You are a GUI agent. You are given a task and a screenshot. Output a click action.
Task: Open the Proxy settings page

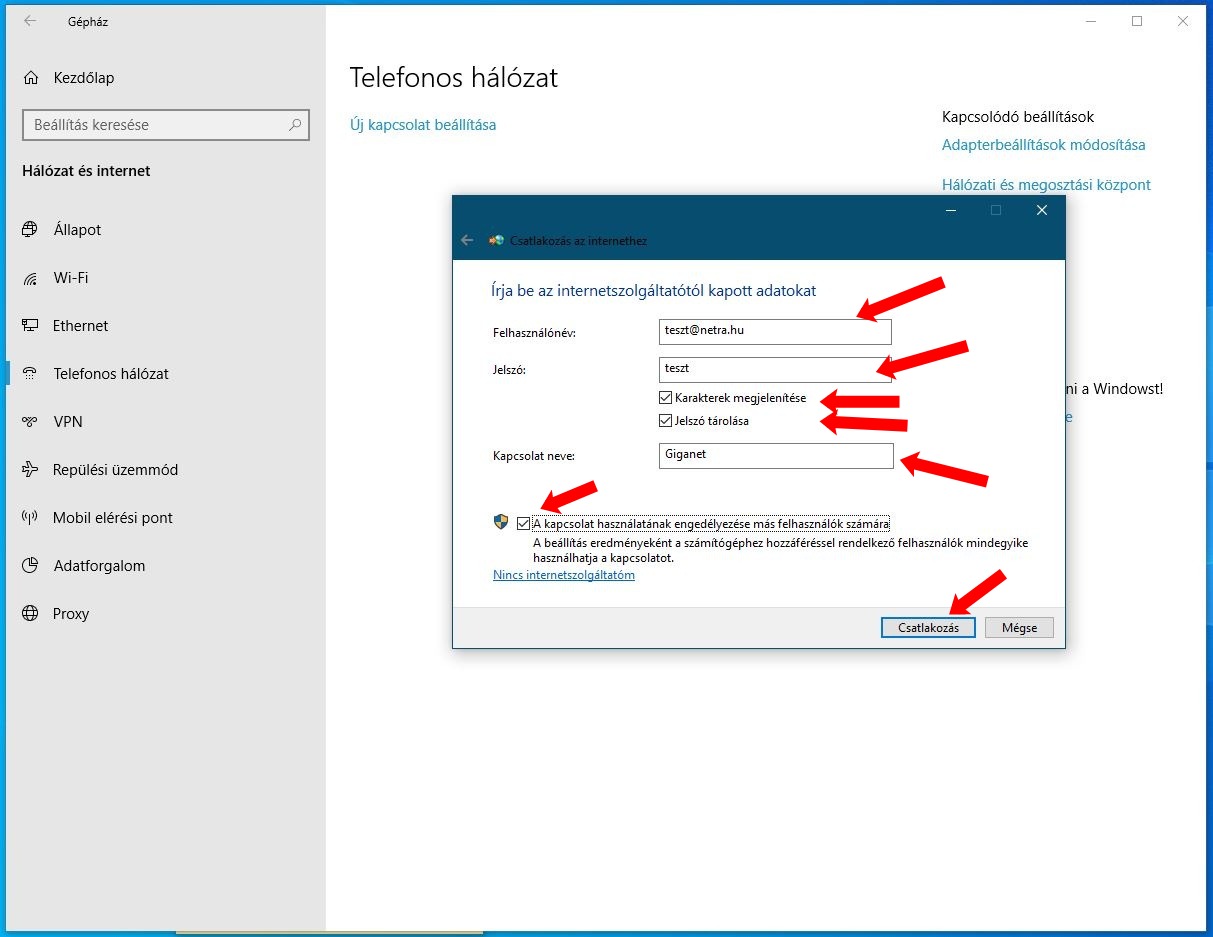pos(70,614)
